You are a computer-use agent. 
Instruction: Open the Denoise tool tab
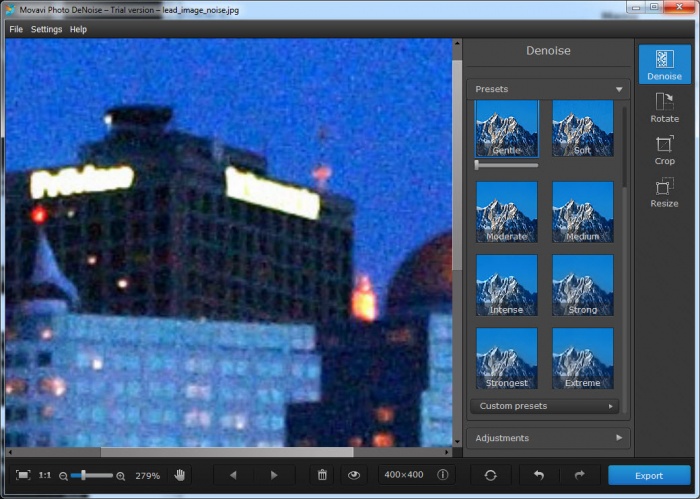tap(664, 64)
